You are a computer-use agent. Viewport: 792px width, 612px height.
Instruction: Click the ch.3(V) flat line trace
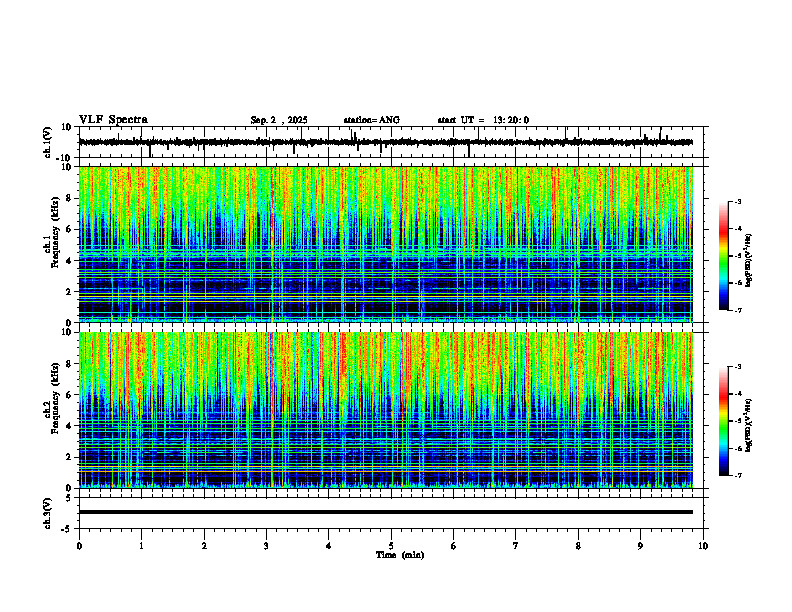[x=385, y=512]
